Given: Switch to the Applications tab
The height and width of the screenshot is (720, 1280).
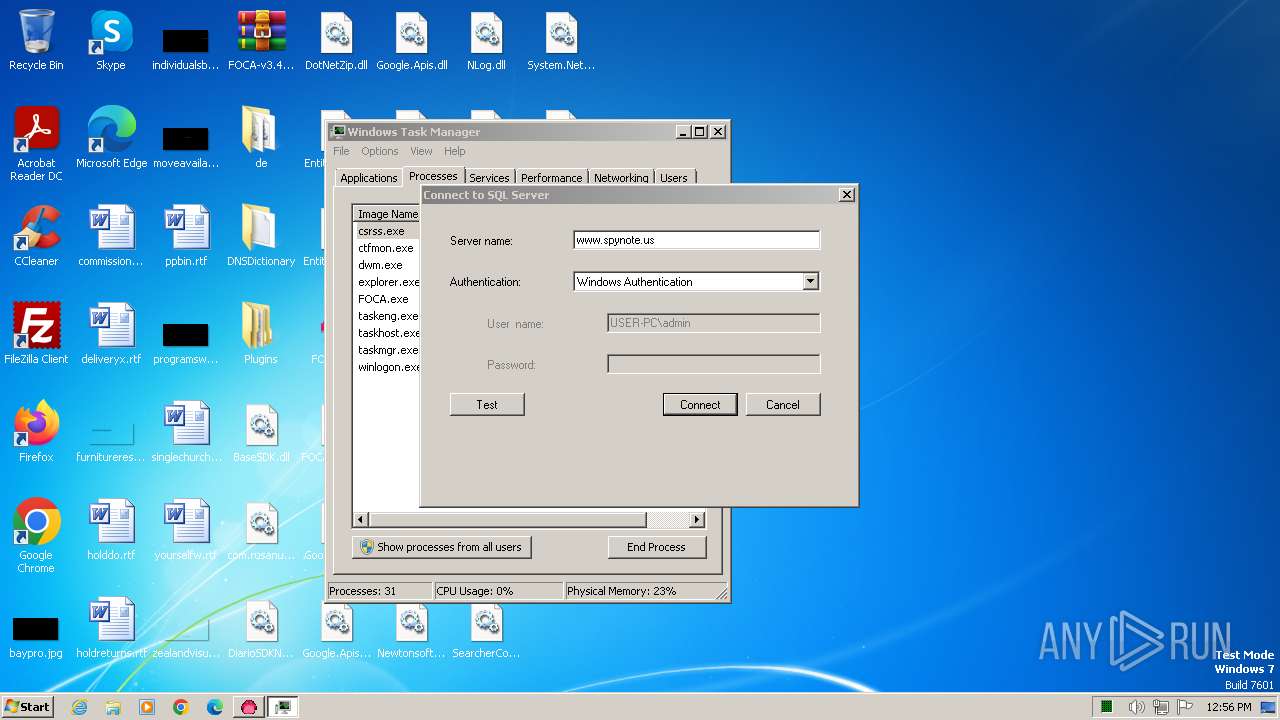Looking at the screenshot, I should 369,178.
